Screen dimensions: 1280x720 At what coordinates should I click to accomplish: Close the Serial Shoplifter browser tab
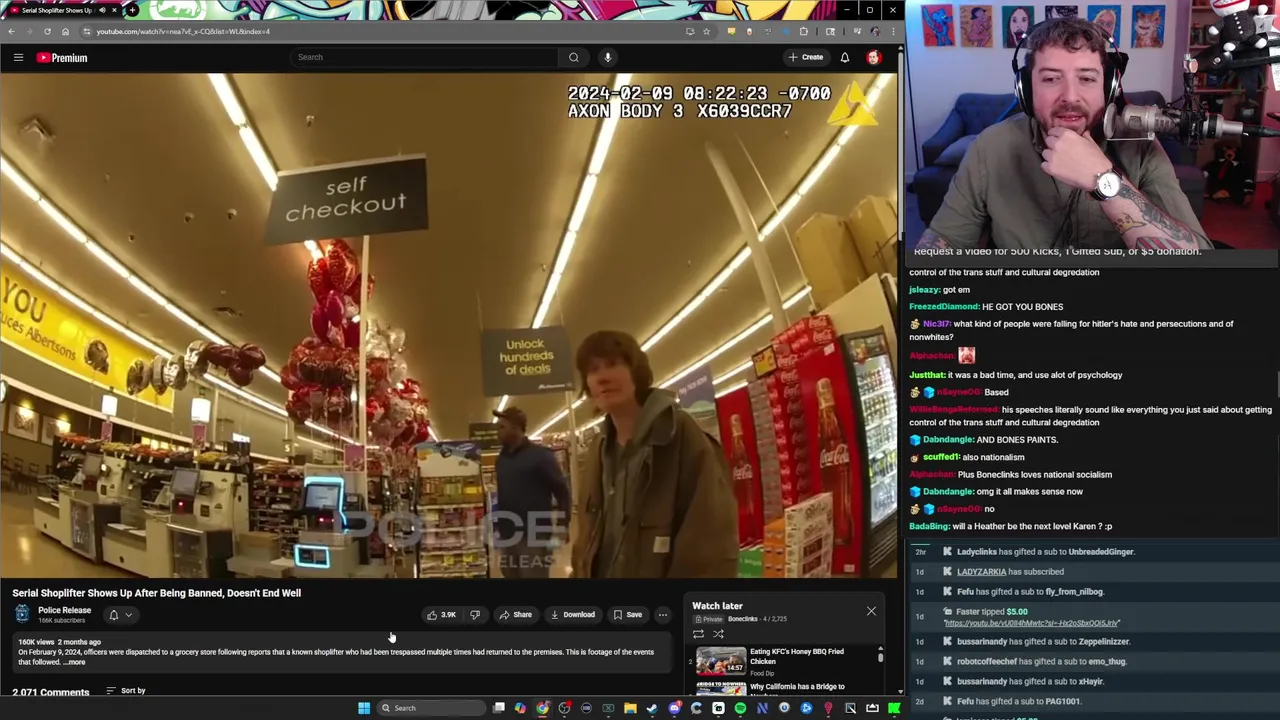pyautogui.click(x=114, y=10)
